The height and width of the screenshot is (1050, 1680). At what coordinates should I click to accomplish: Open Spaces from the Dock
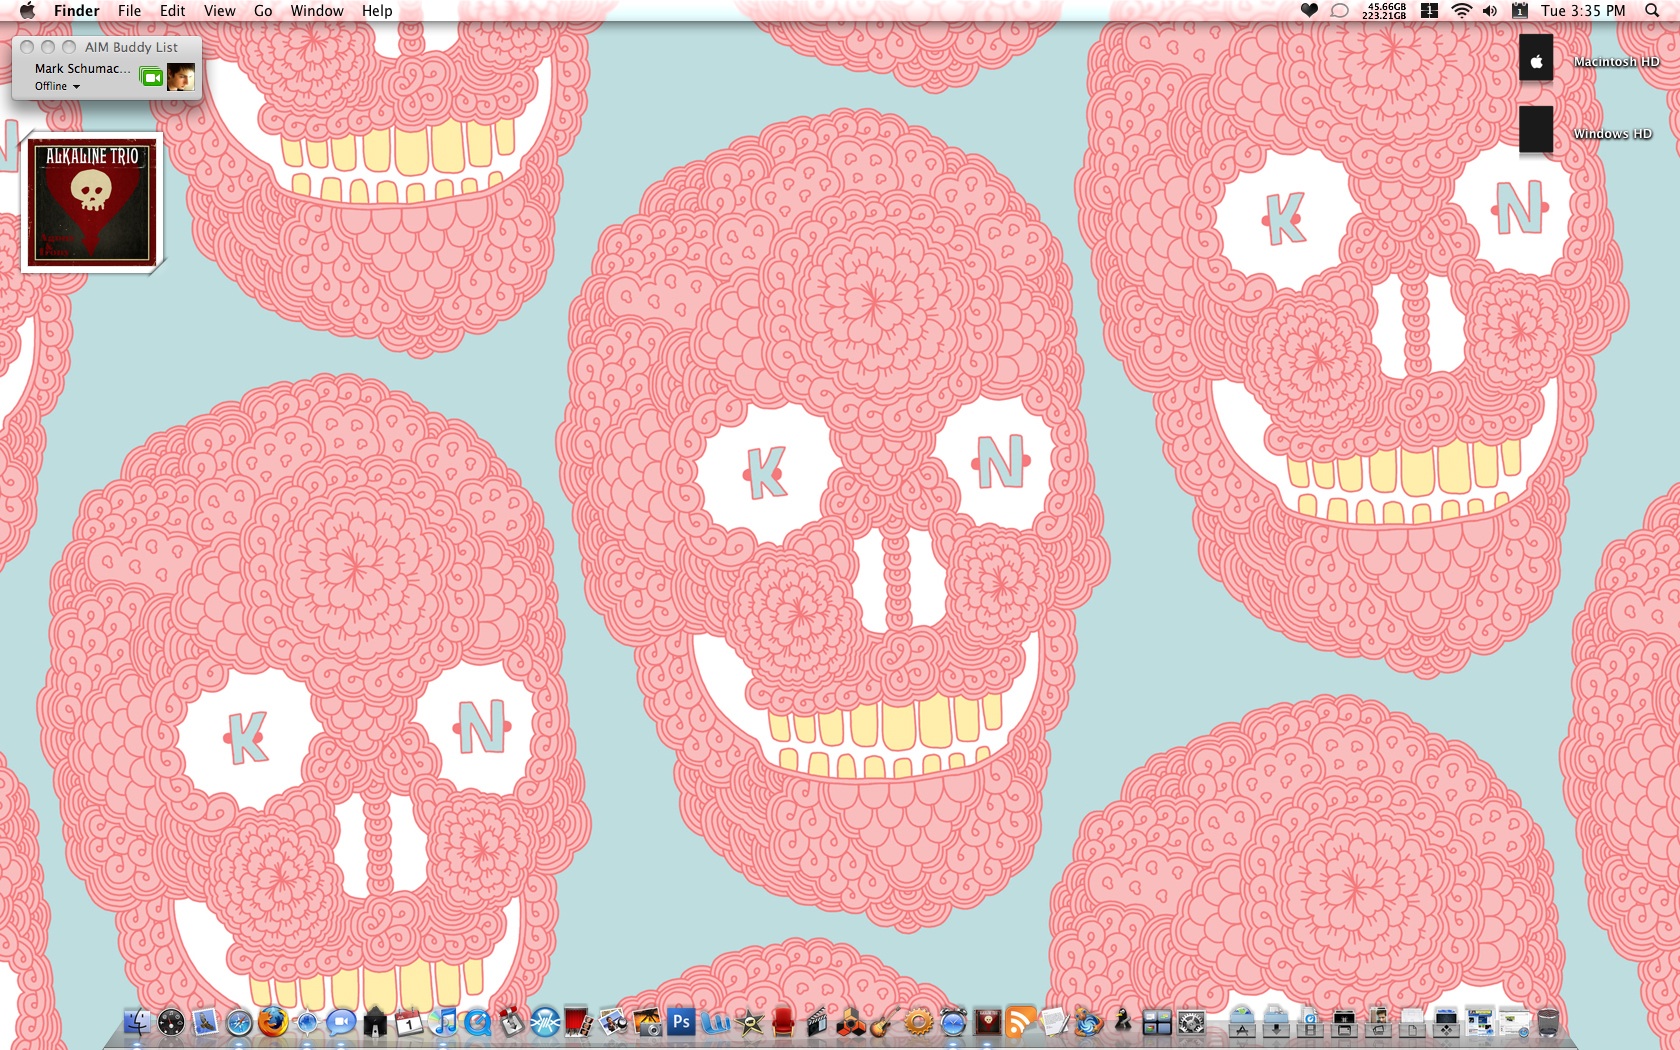coord(1157,1022)
